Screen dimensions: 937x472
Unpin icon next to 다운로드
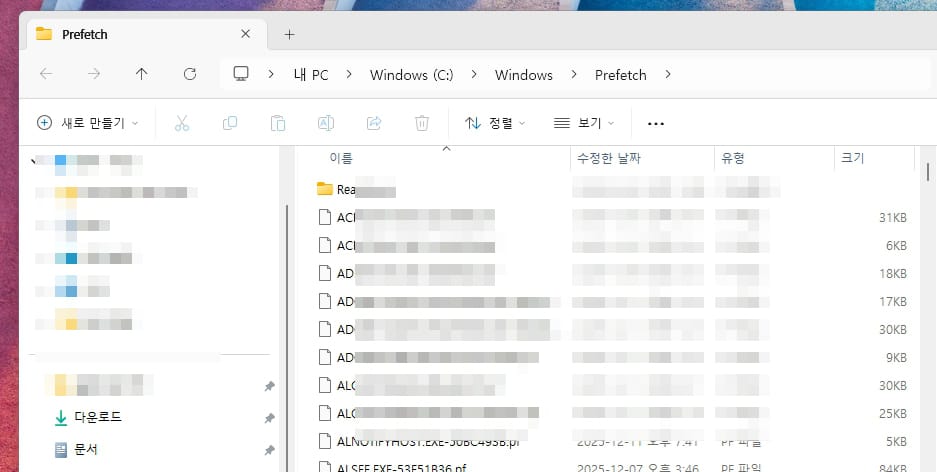pyautogui.click(x=270, y=418)
